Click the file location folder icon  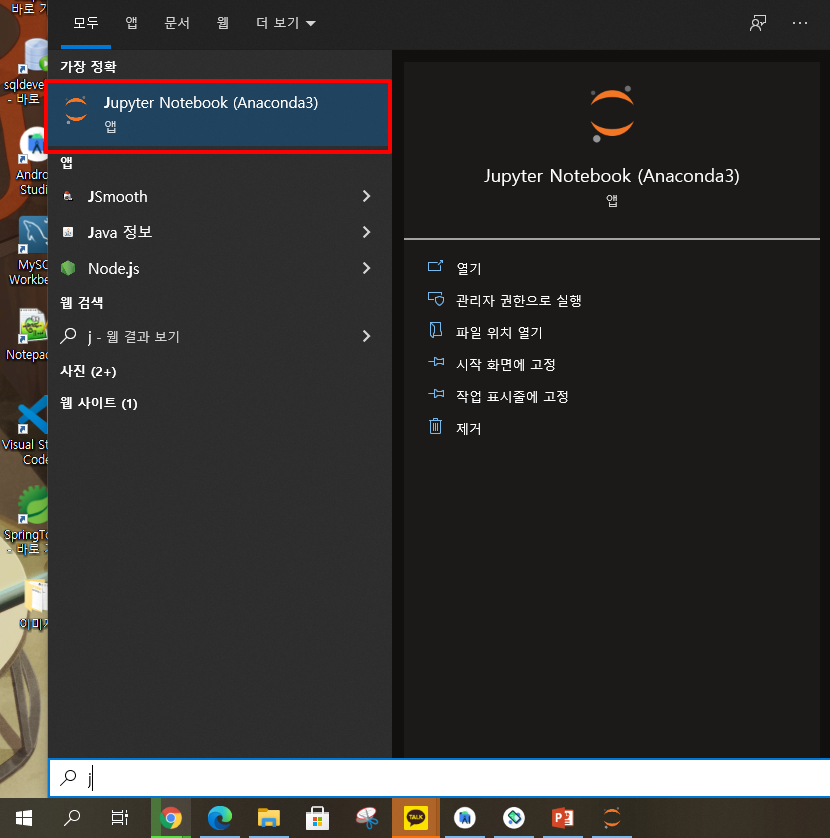point(436,330)
